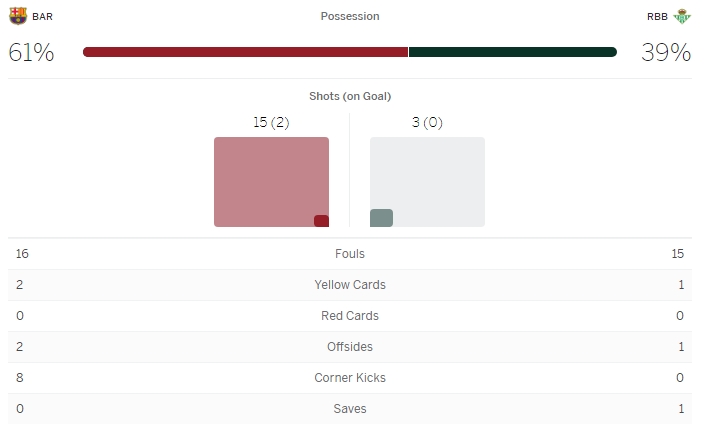
Task: Click the BAR team abbreviation
Action: (x=43, y=16)
